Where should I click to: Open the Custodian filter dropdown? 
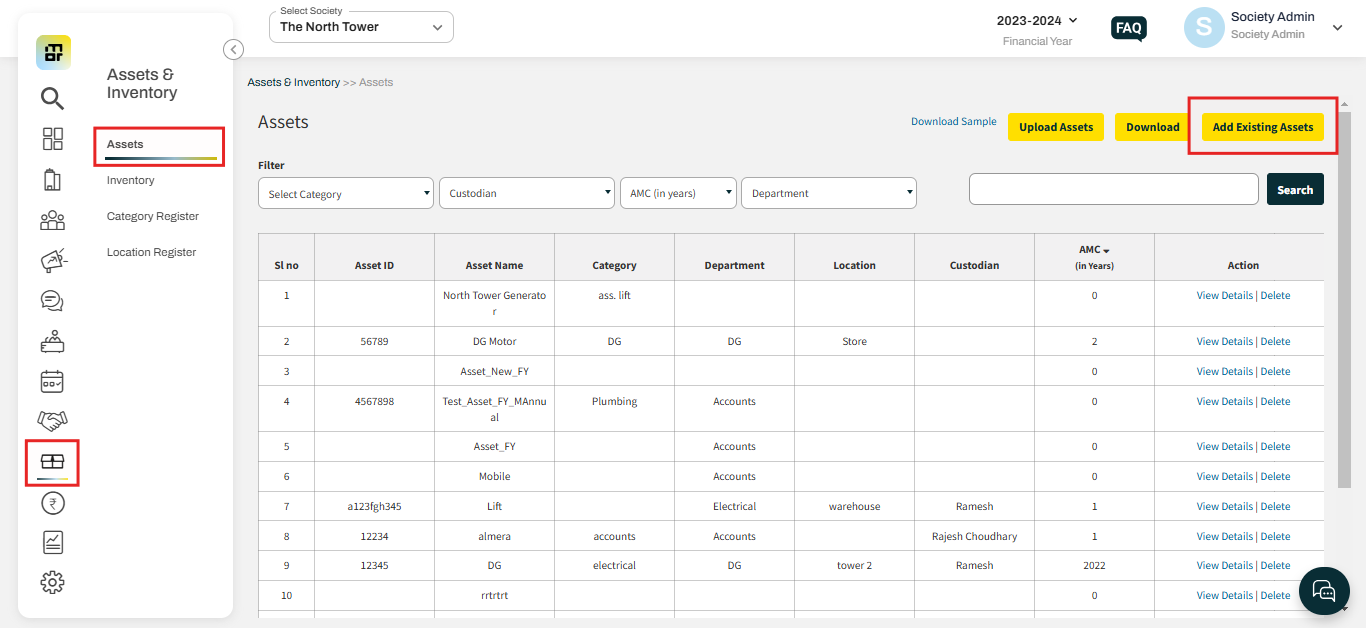(526, 194)
